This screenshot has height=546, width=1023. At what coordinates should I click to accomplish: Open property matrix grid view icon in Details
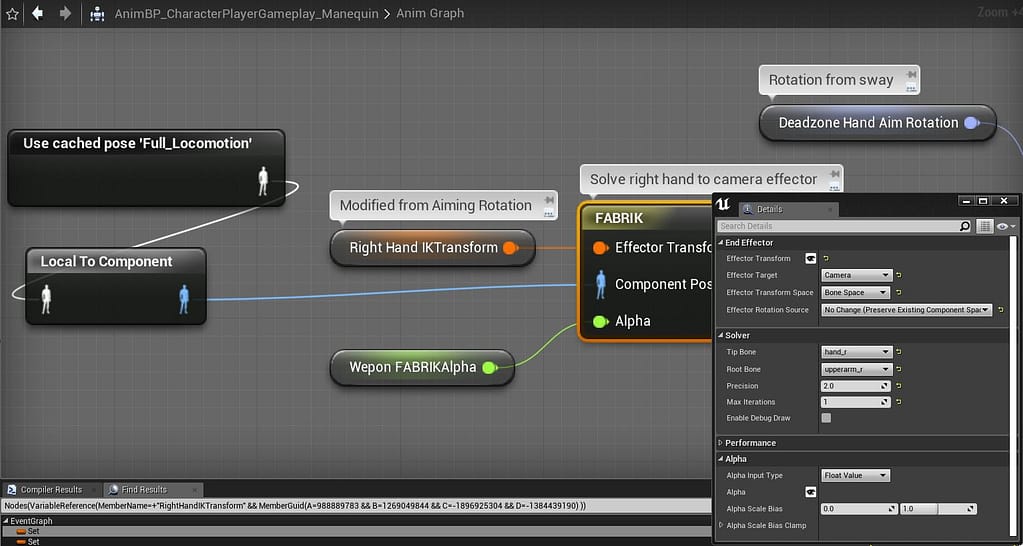pos(985,226)
